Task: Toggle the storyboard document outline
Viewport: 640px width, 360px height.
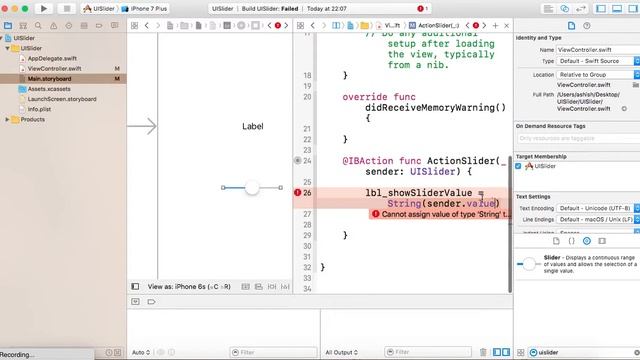Action: 135,287
